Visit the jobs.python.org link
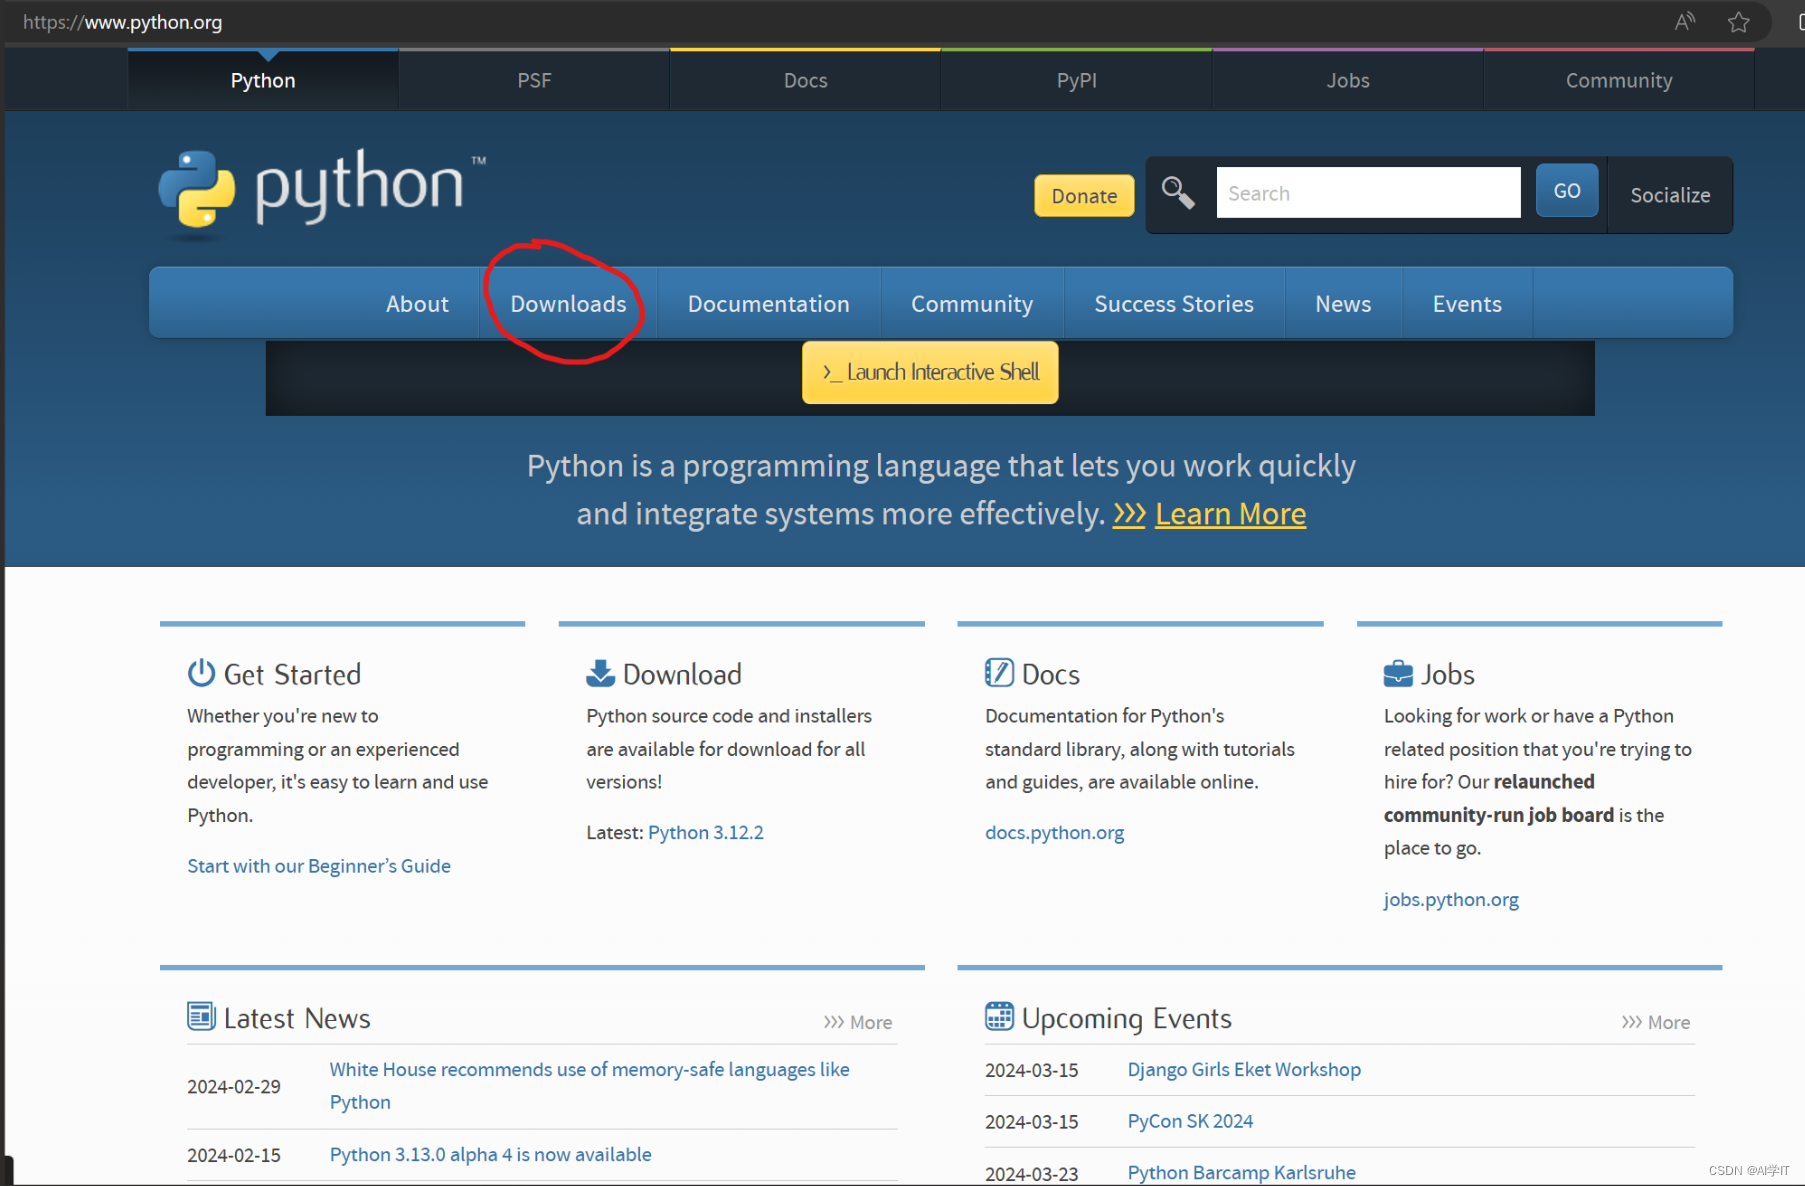The image size is (1805, 1186). [x=1451, y=899]
